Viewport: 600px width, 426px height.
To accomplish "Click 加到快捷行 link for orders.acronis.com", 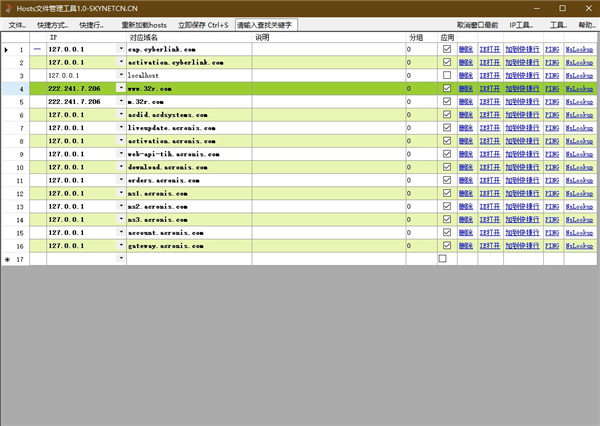I will 523,180.
